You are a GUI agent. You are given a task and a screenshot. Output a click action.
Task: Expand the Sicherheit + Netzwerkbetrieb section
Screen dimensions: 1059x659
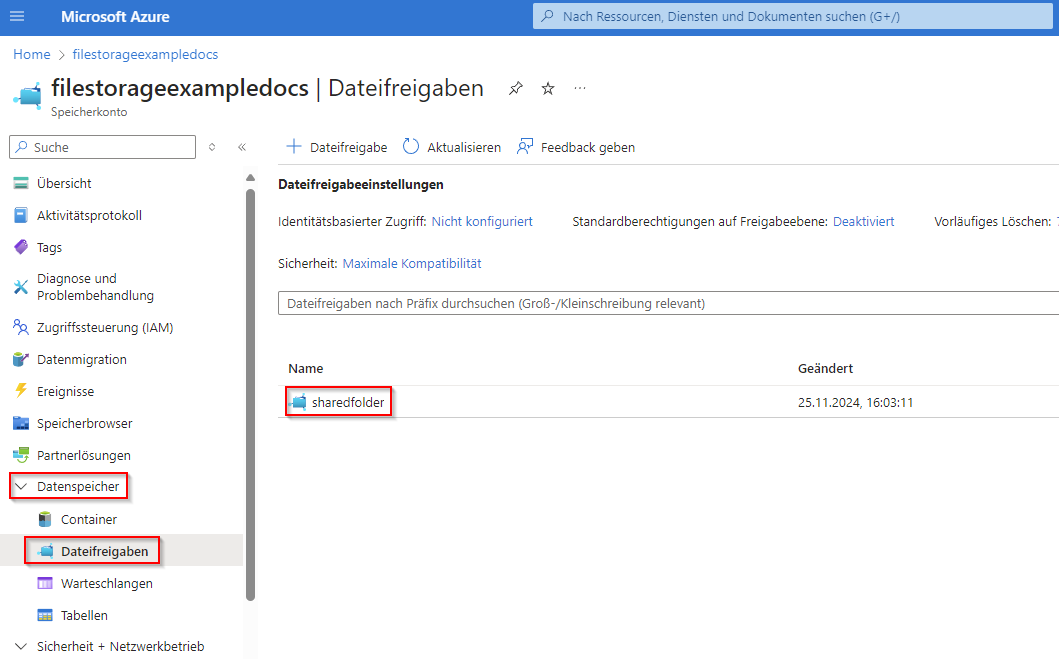[x=20, y=646]
